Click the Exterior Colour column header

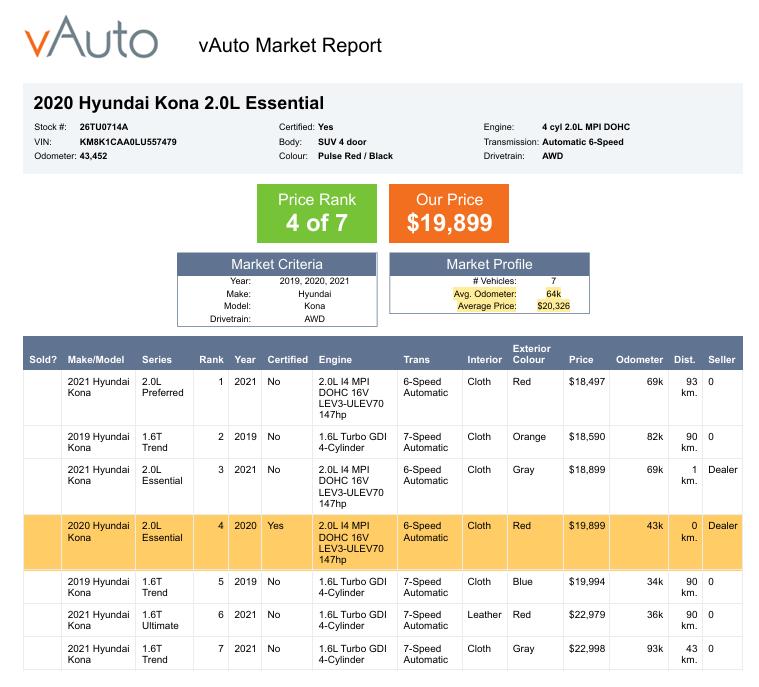pyautogui.click(x=531, y=354)
